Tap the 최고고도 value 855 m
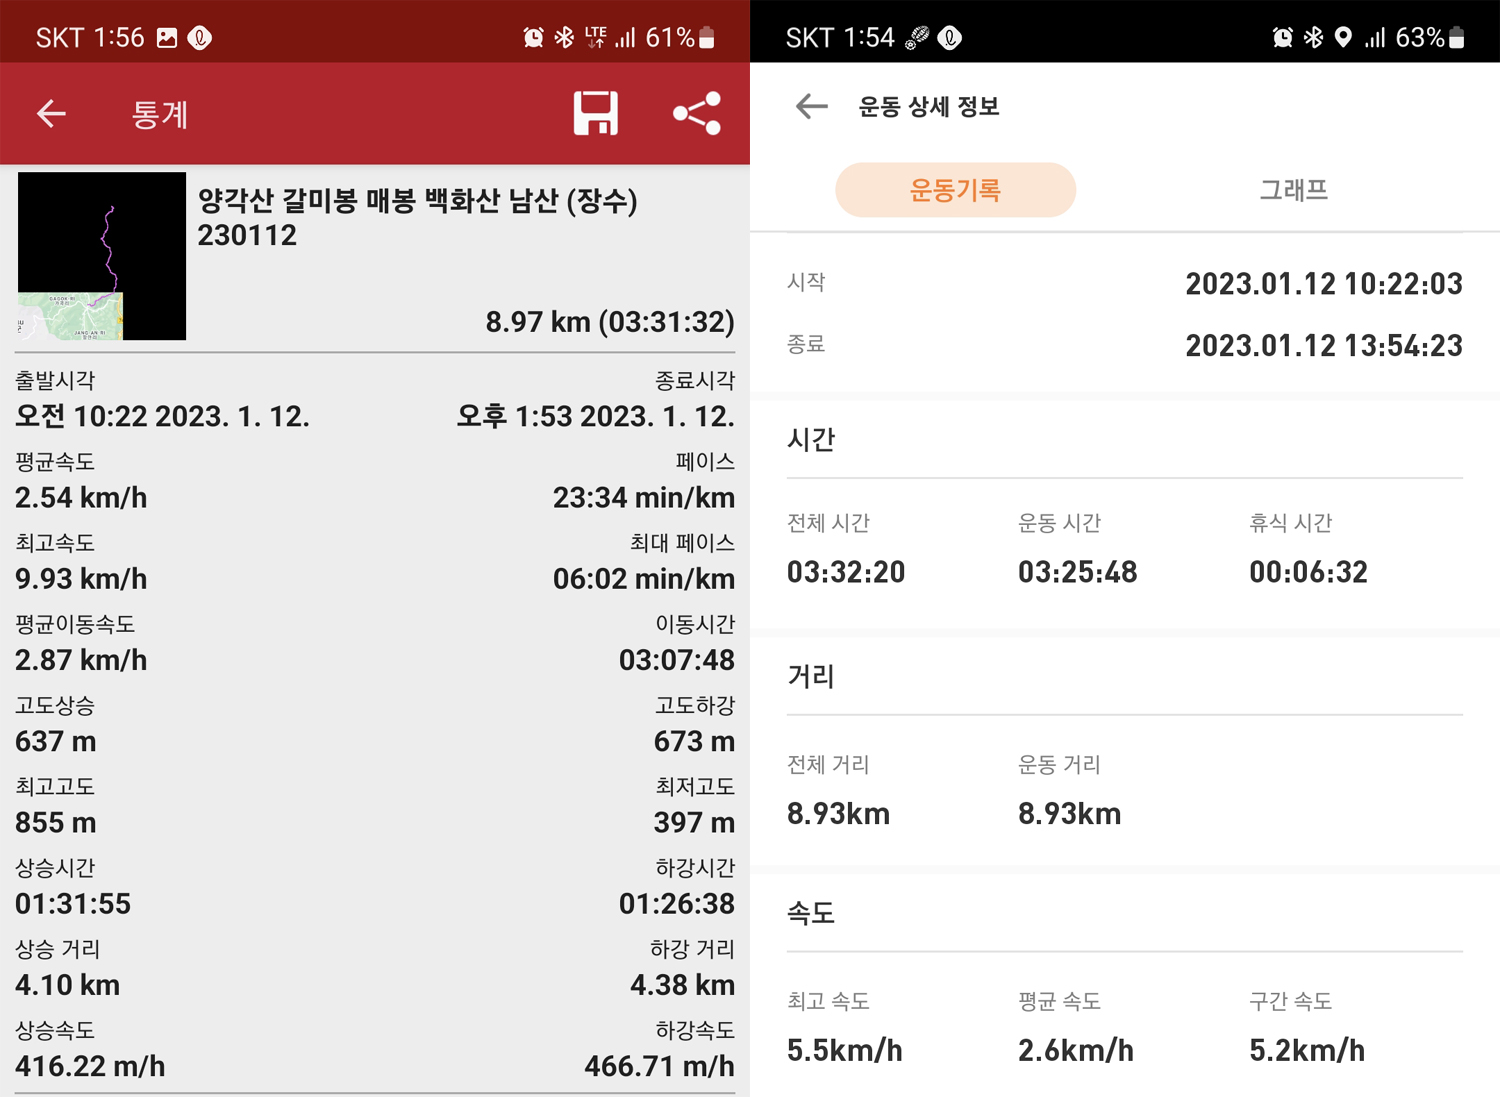1500x1097 pixels. click(x=56, y=822)
